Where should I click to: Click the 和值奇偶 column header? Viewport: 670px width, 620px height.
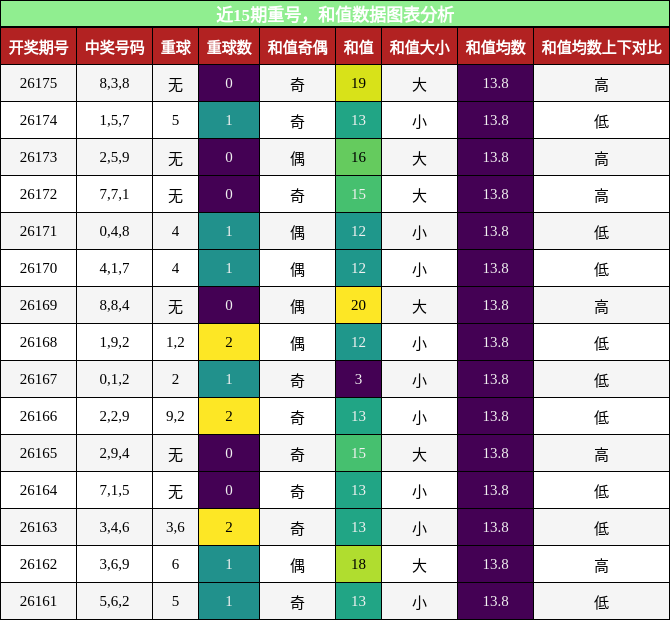(297, 47)
